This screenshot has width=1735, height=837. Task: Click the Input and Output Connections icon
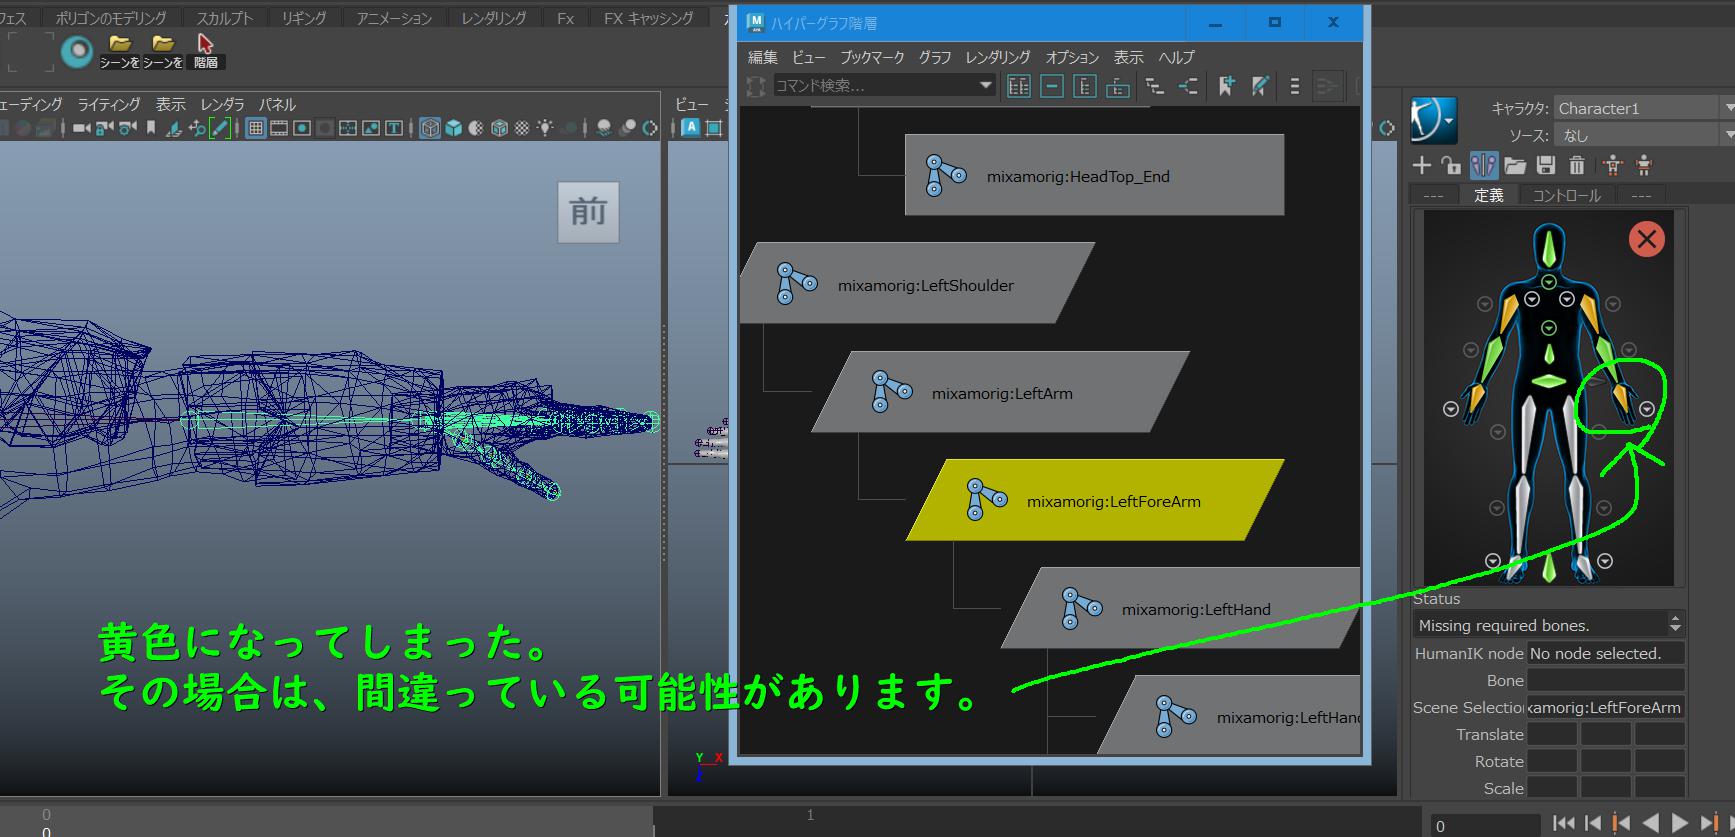tap(1188, 87)
